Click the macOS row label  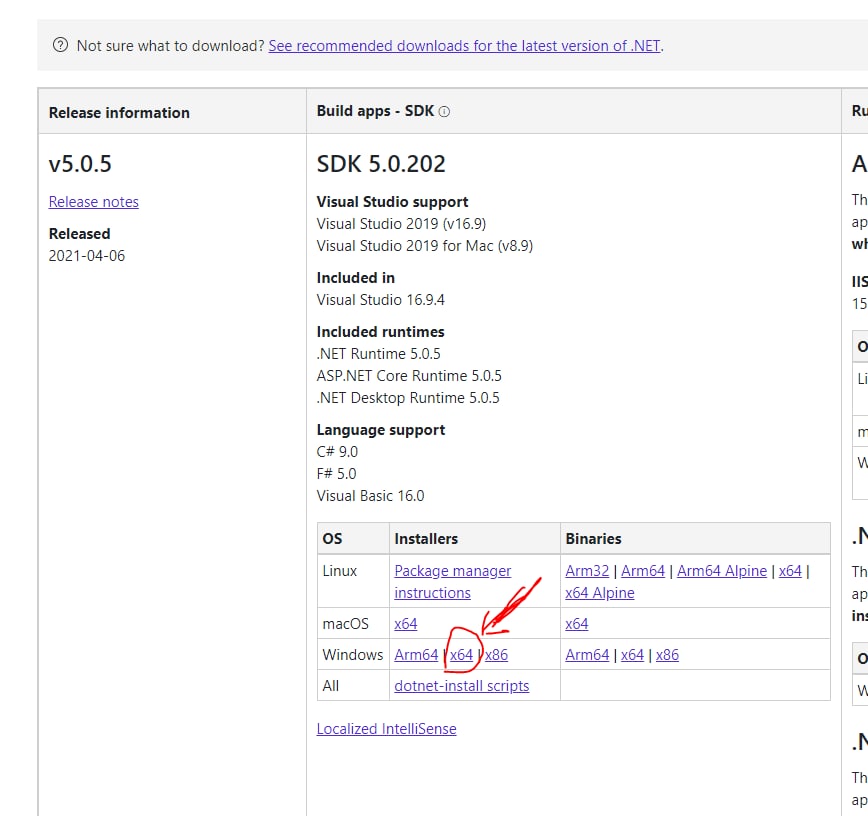pos(345,624)
